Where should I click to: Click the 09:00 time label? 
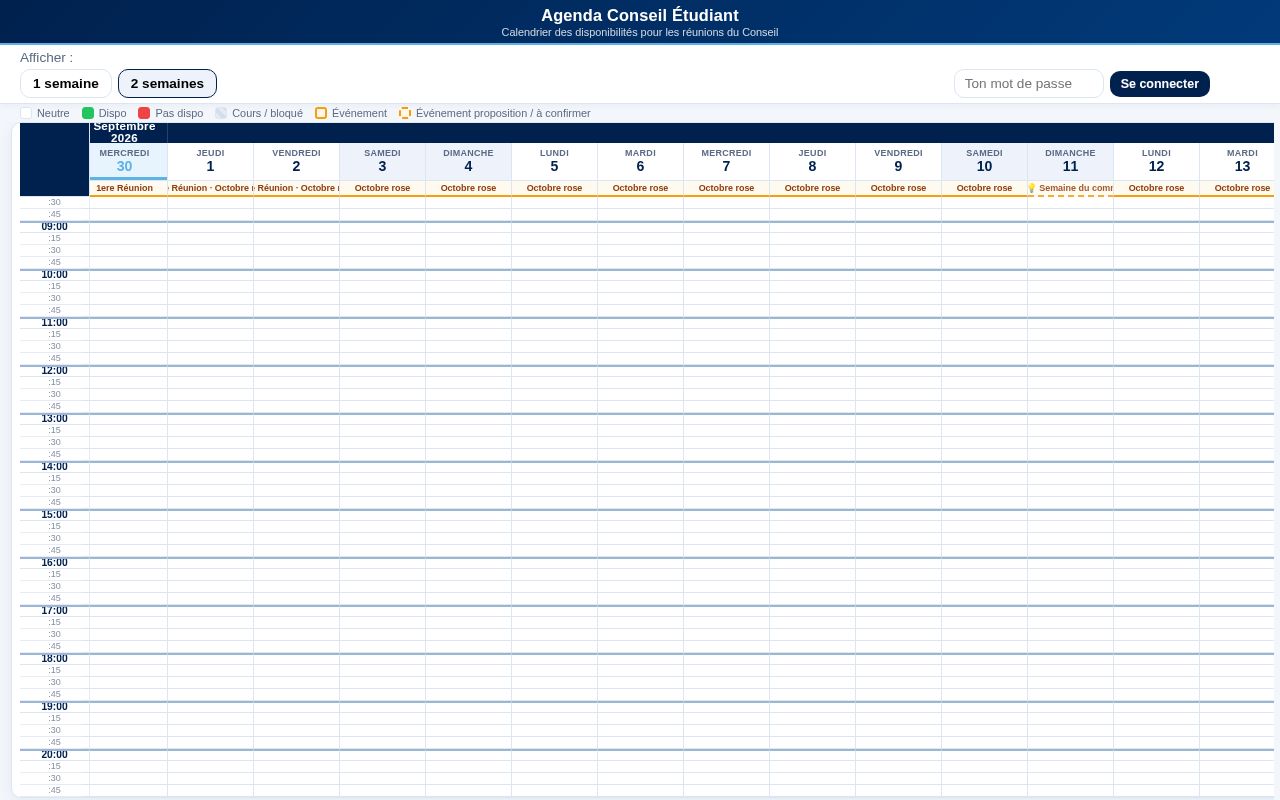(54, 227)
